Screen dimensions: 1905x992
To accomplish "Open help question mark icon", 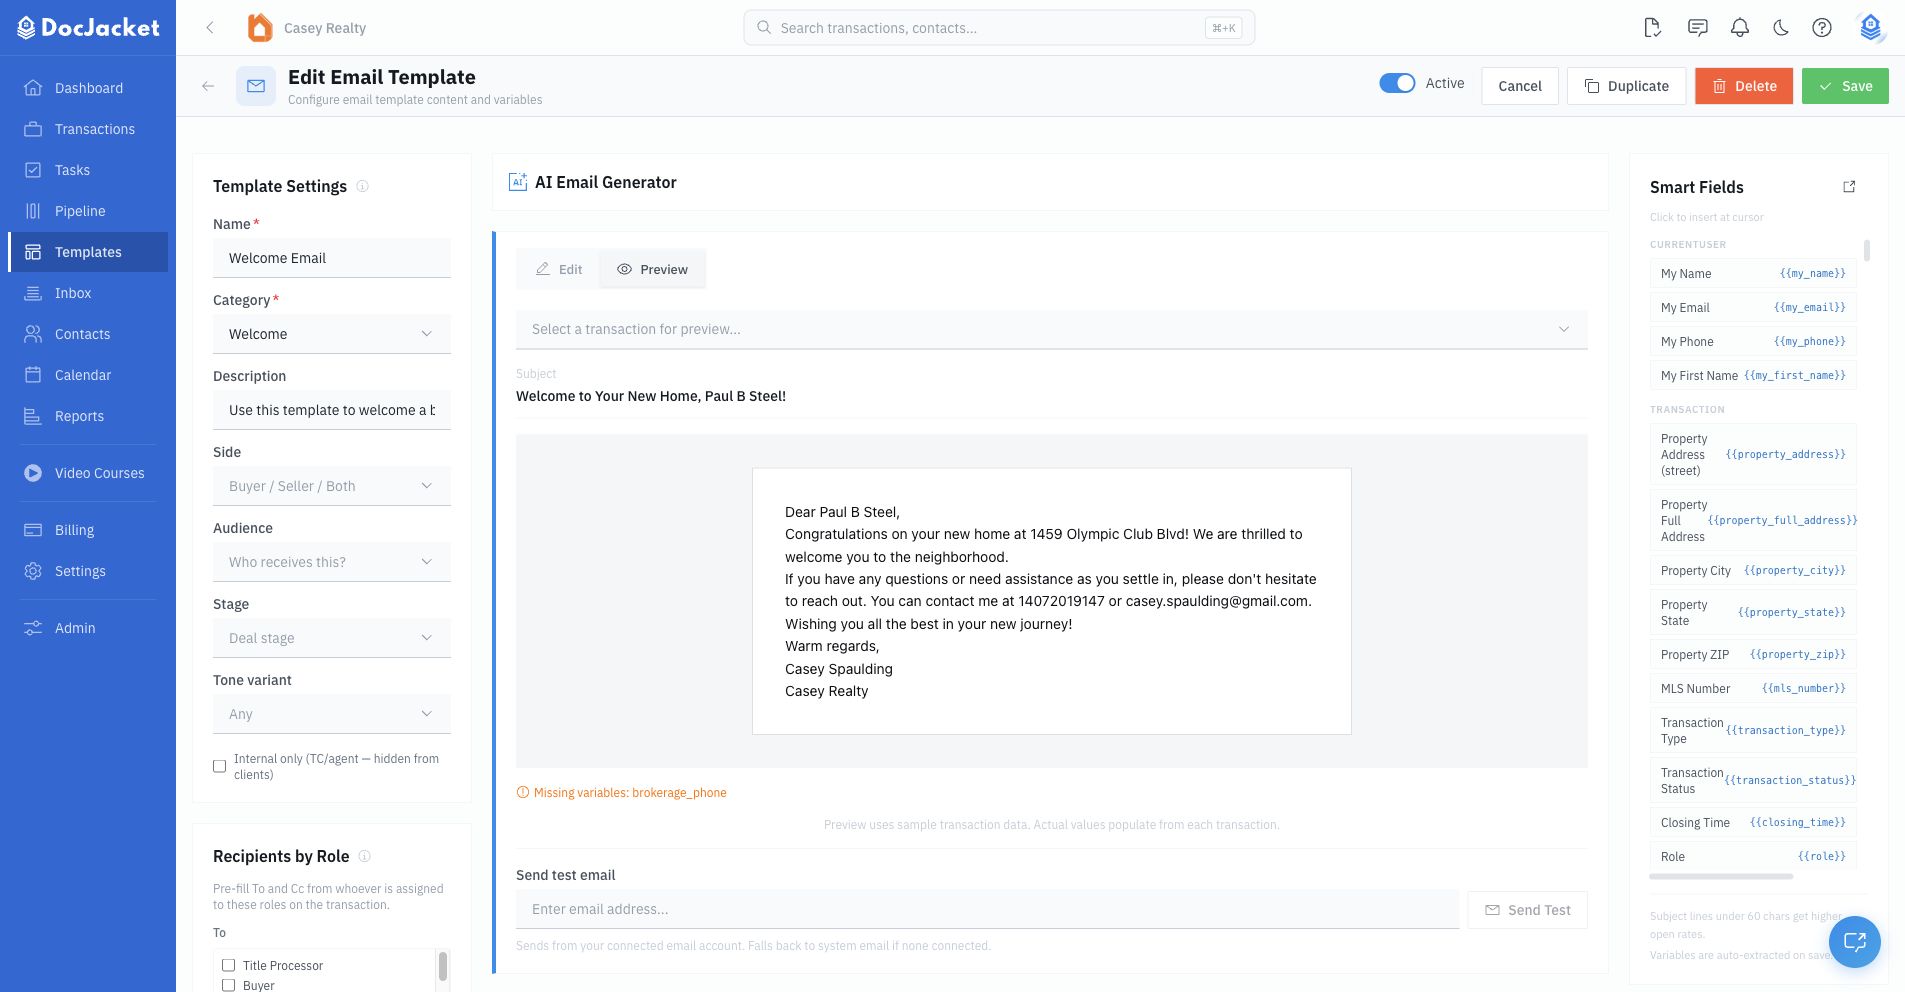I will [1822, 28].
